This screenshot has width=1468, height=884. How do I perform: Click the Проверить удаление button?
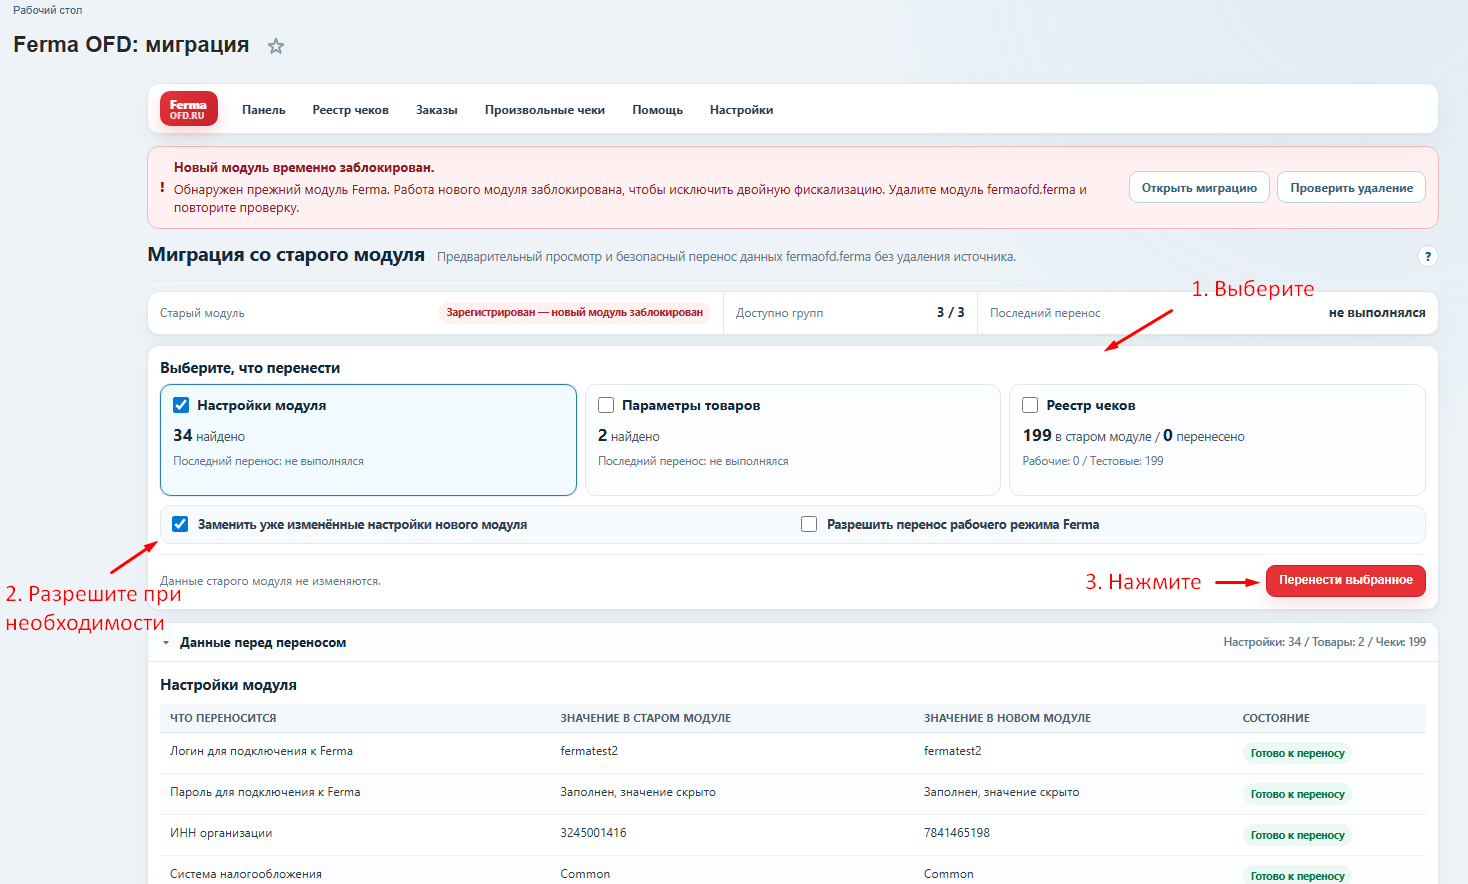point(1351,188)
